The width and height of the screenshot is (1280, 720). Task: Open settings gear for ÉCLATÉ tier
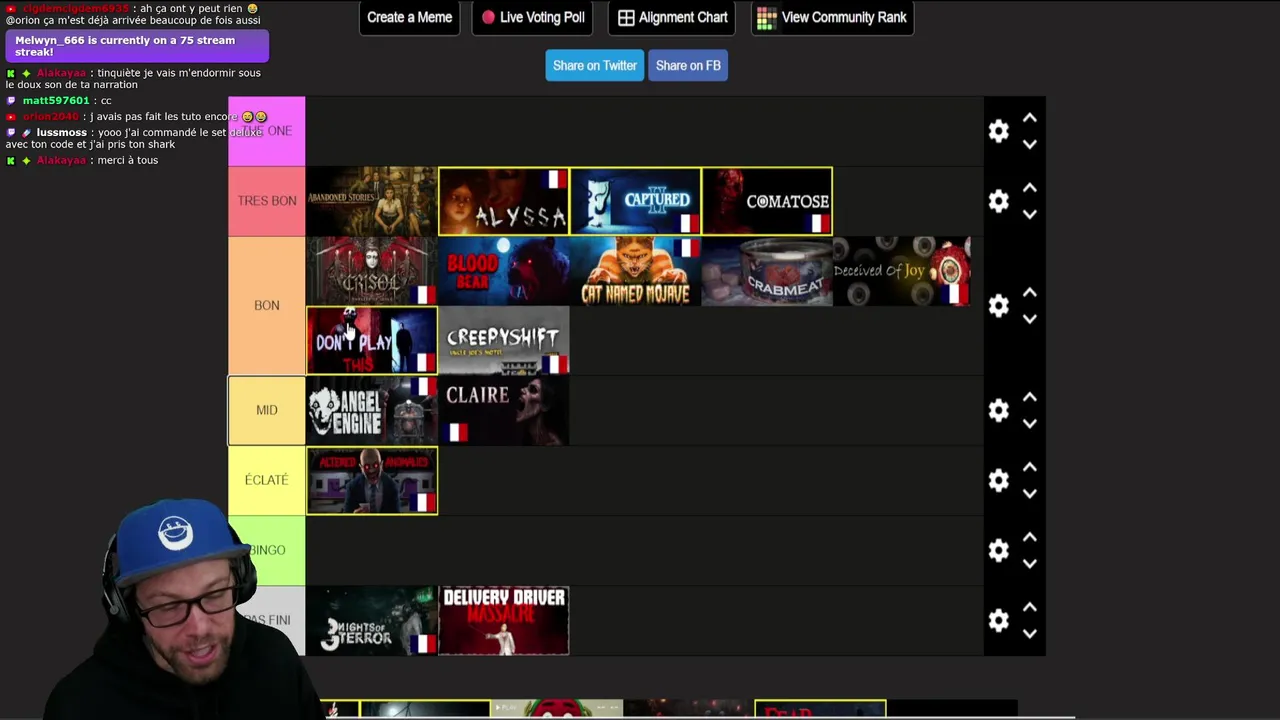[998, 480]
